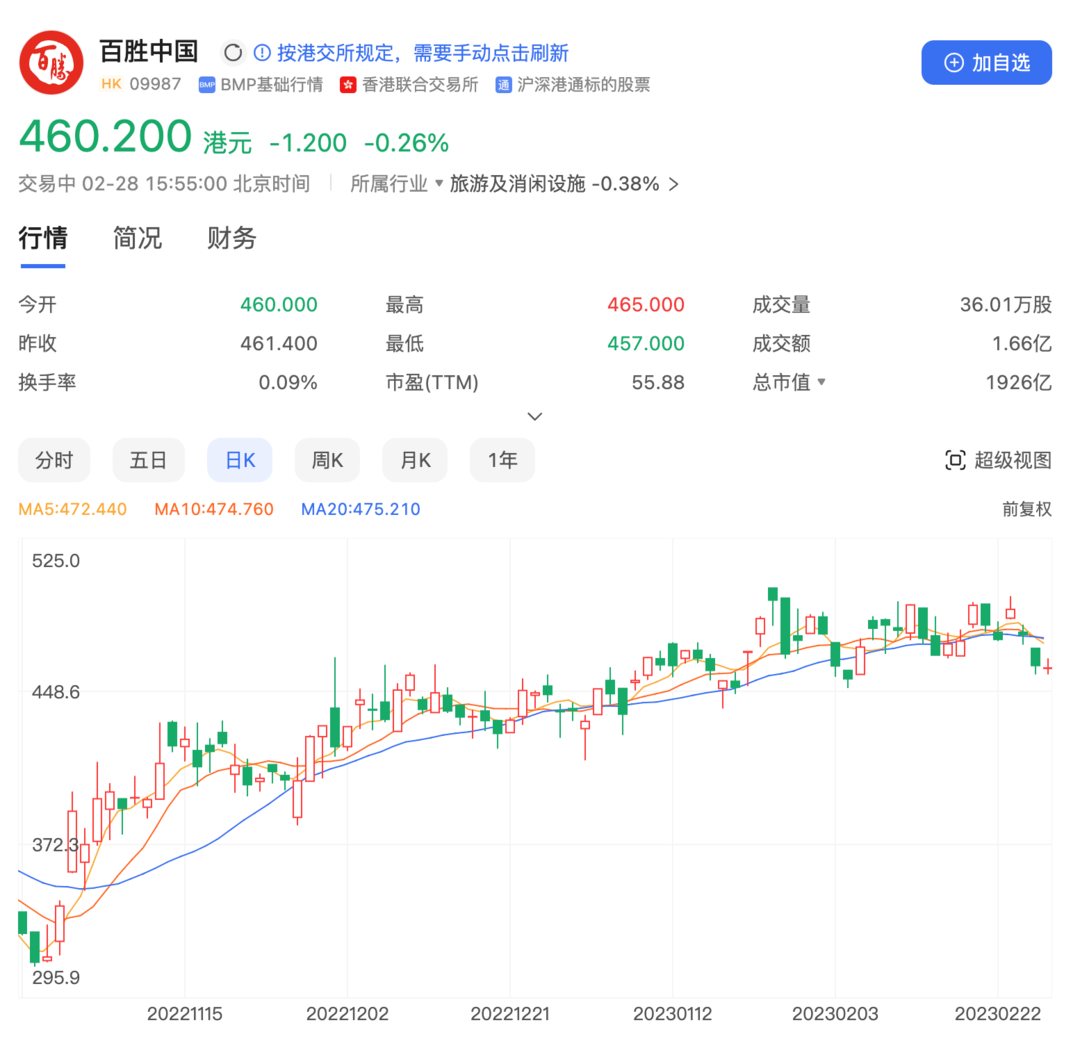Click the 成交量 value 36.01万股
This screenshot has height=1041, width=1080.
(1006, 305)
